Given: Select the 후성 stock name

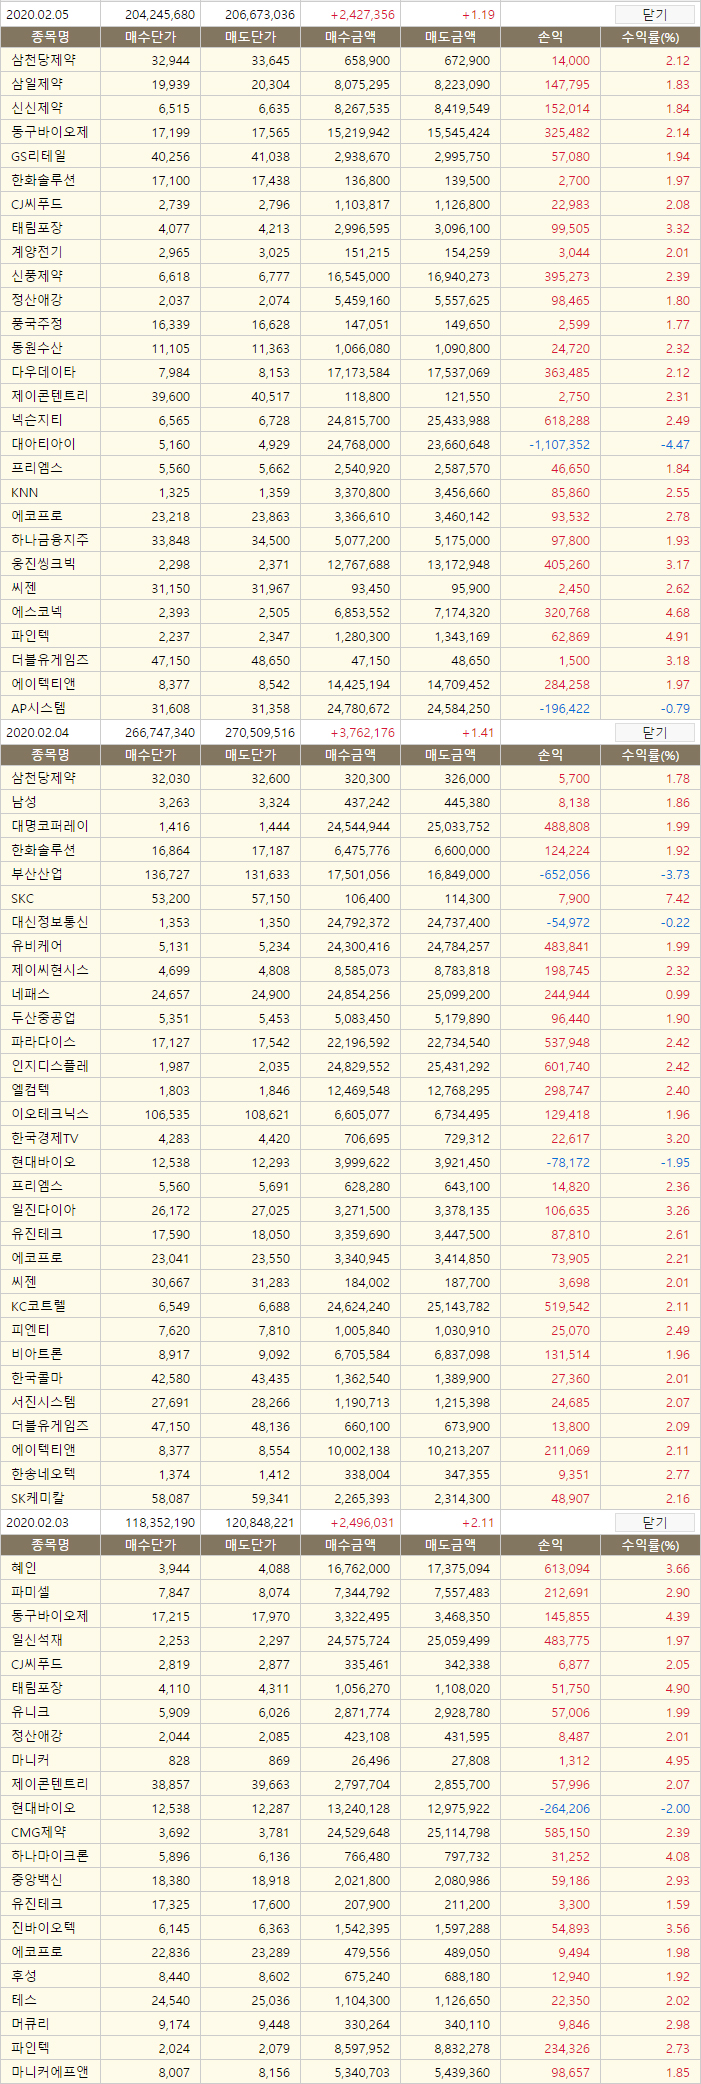Looking at the screenshot, I should pyautogui.click(x=24, y=1976).
